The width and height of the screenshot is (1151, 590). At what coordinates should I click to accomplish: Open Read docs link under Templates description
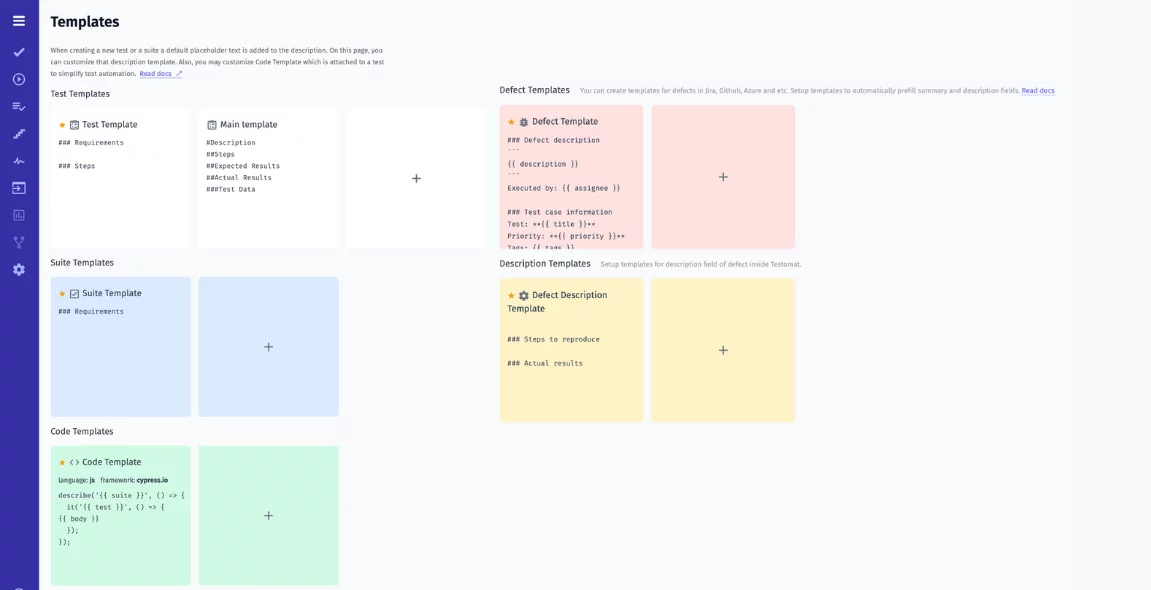pos(156,72)
